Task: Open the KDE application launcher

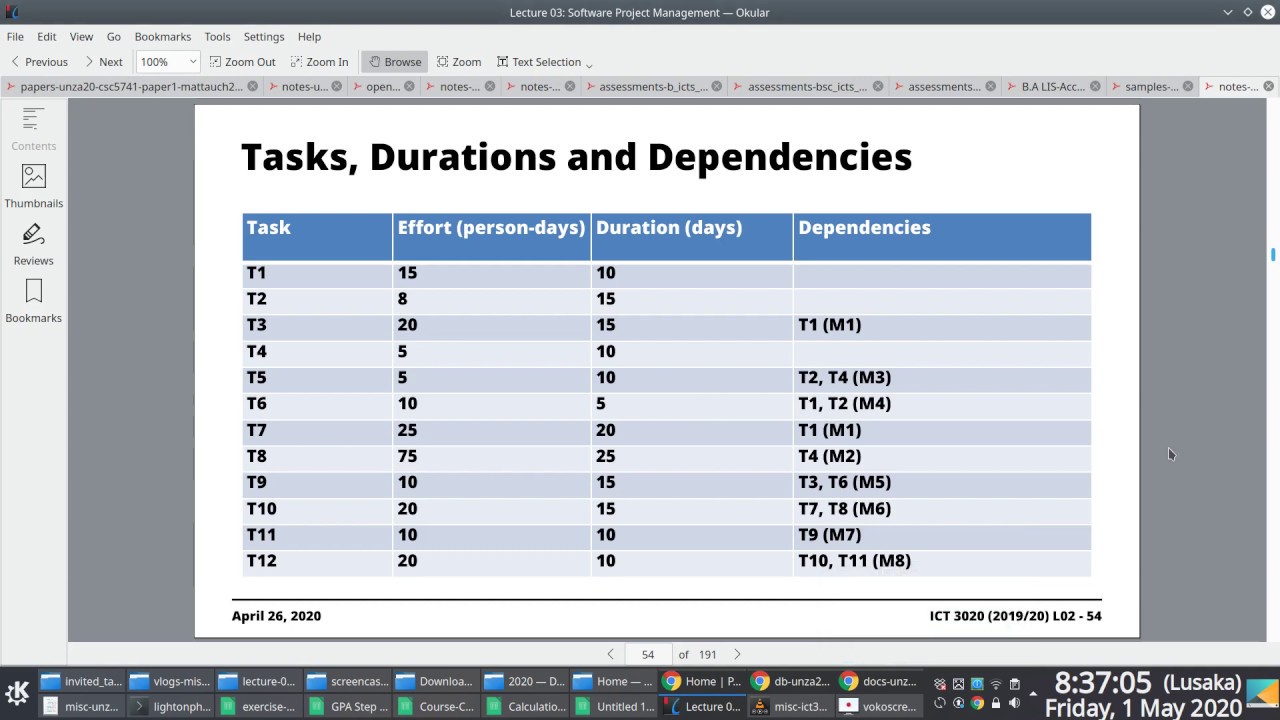Action: (x=17, y=693)
